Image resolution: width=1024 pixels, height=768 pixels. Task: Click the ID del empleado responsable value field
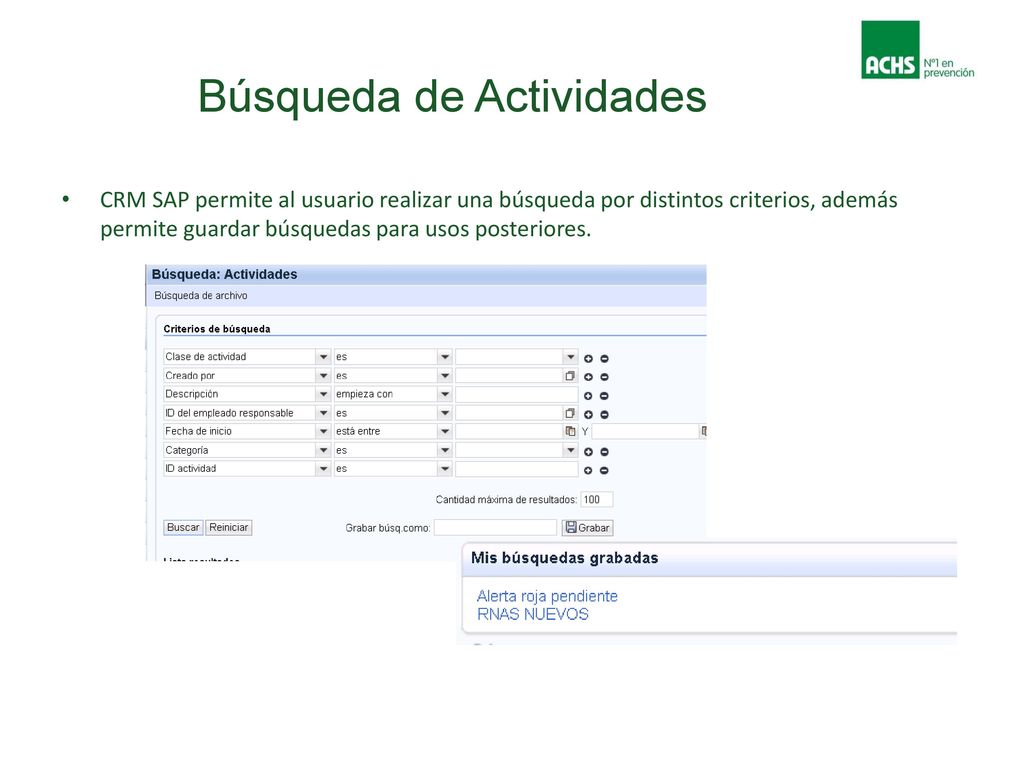(x=509, y=413)
